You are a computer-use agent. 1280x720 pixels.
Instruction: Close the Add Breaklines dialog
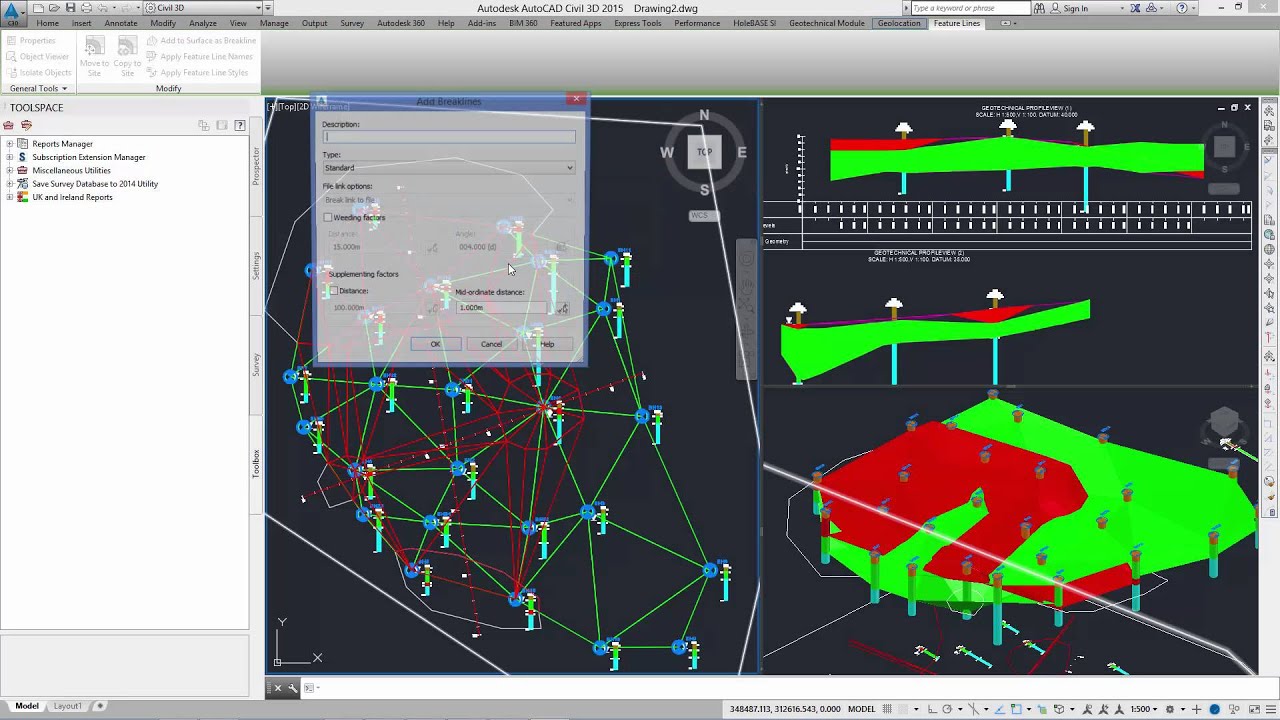pyautogui.click(x=576, y=99)
